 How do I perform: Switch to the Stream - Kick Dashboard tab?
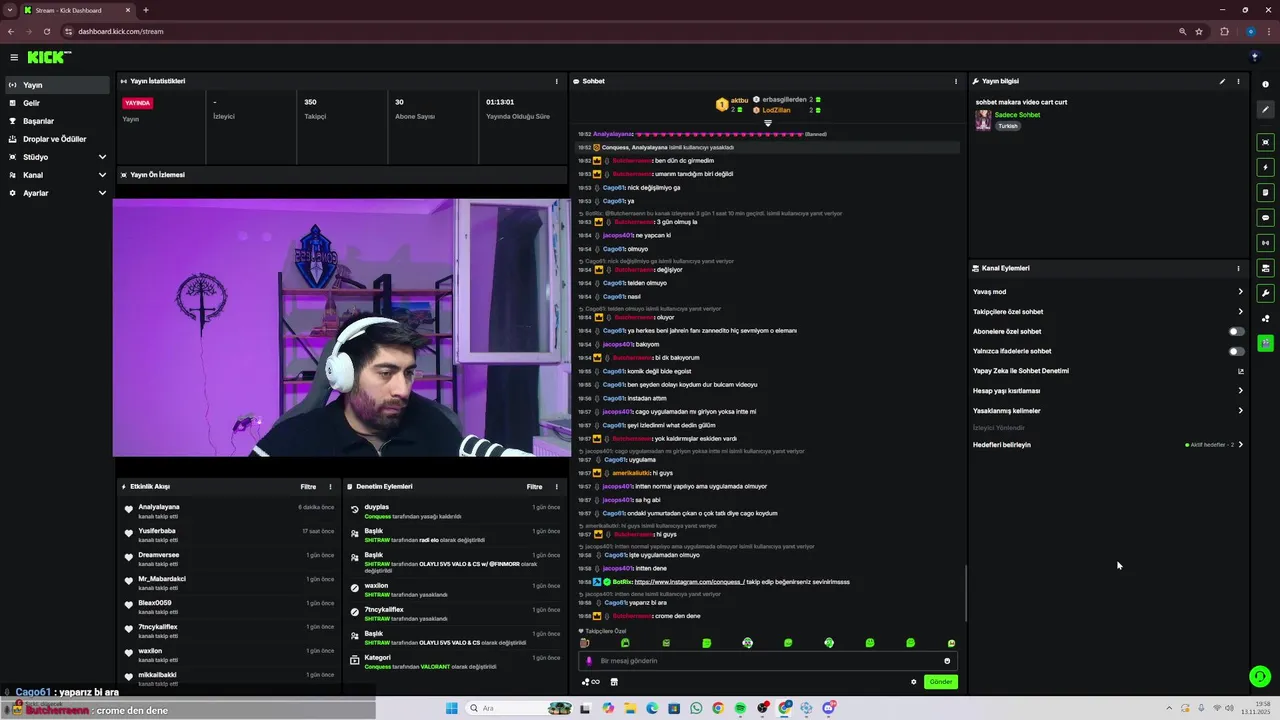tap(76, 10)
